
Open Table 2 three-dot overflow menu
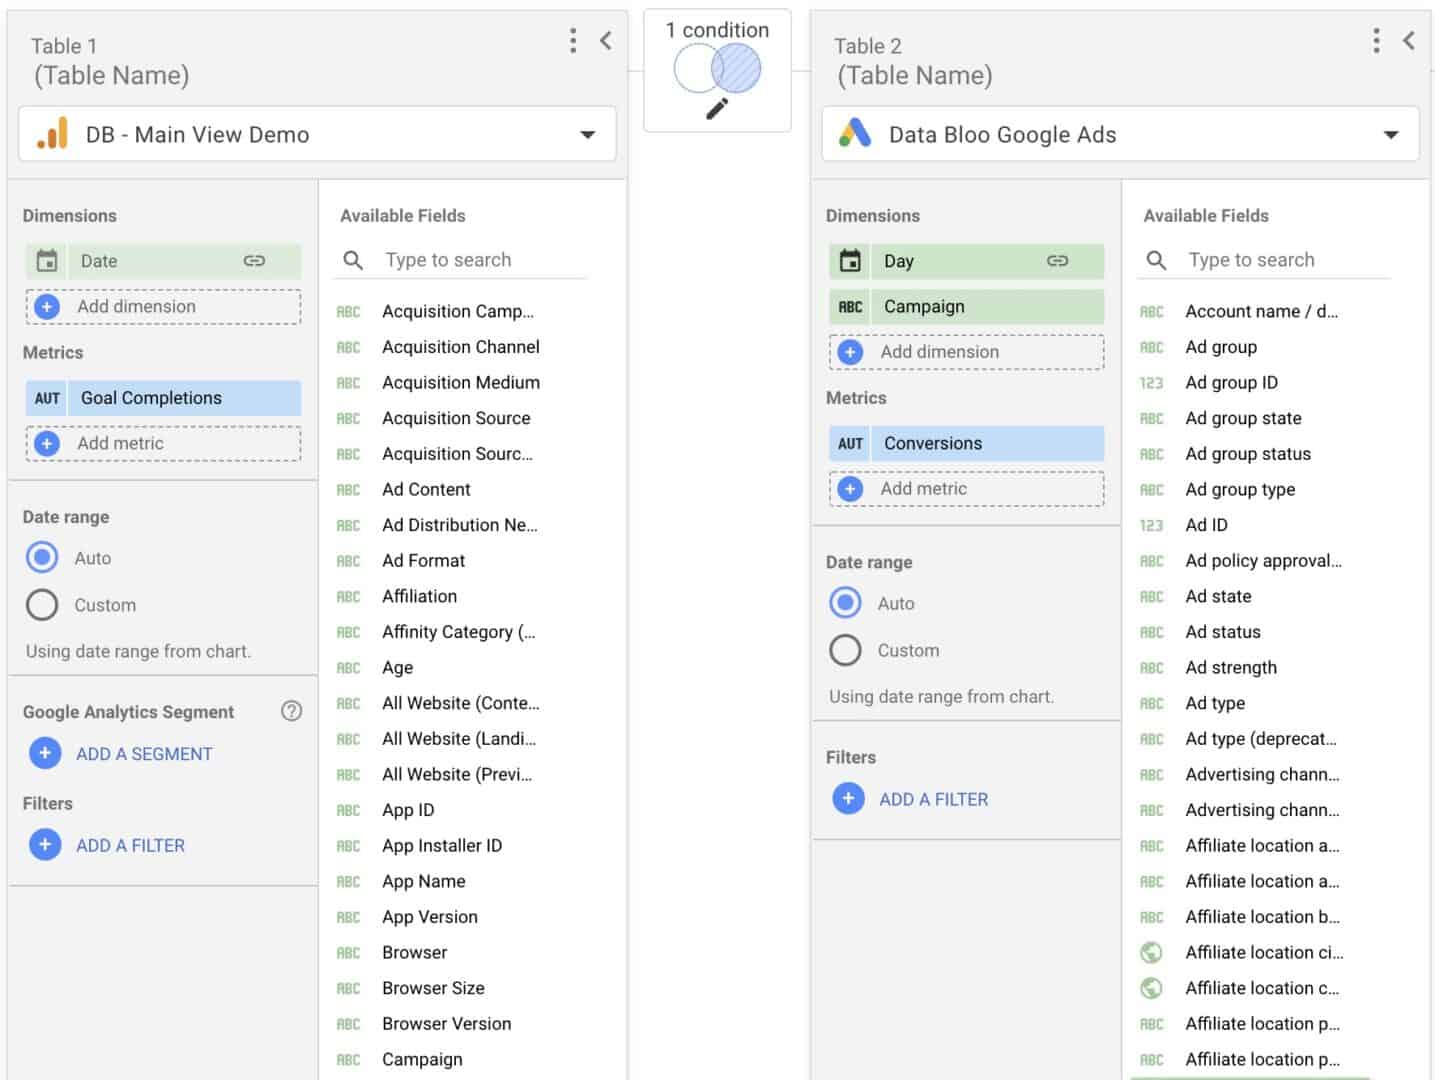[x=1376, y=41]
